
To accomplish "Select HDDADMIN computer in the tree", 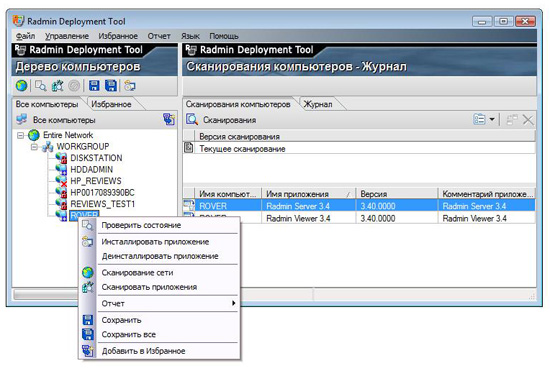I will 92,170.
